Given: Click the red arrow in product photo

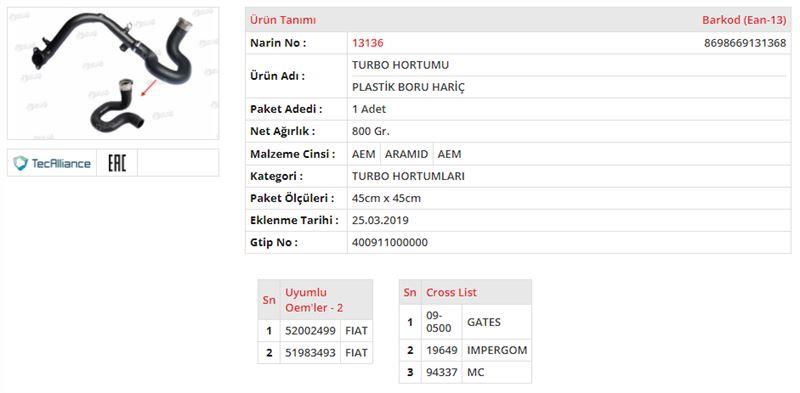Looking at the screenshot, I should point(149,88).
